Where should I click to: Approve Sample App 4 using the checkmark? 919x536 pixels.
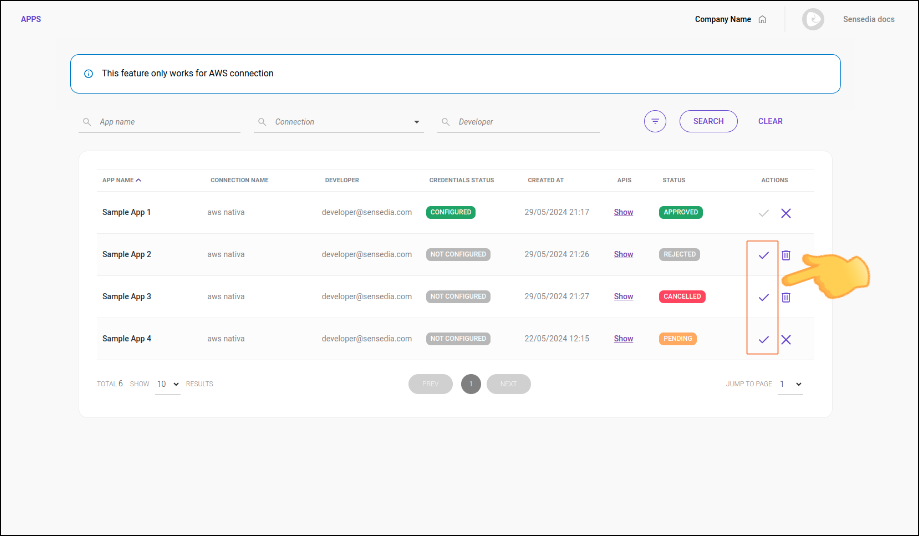[763, 339]
